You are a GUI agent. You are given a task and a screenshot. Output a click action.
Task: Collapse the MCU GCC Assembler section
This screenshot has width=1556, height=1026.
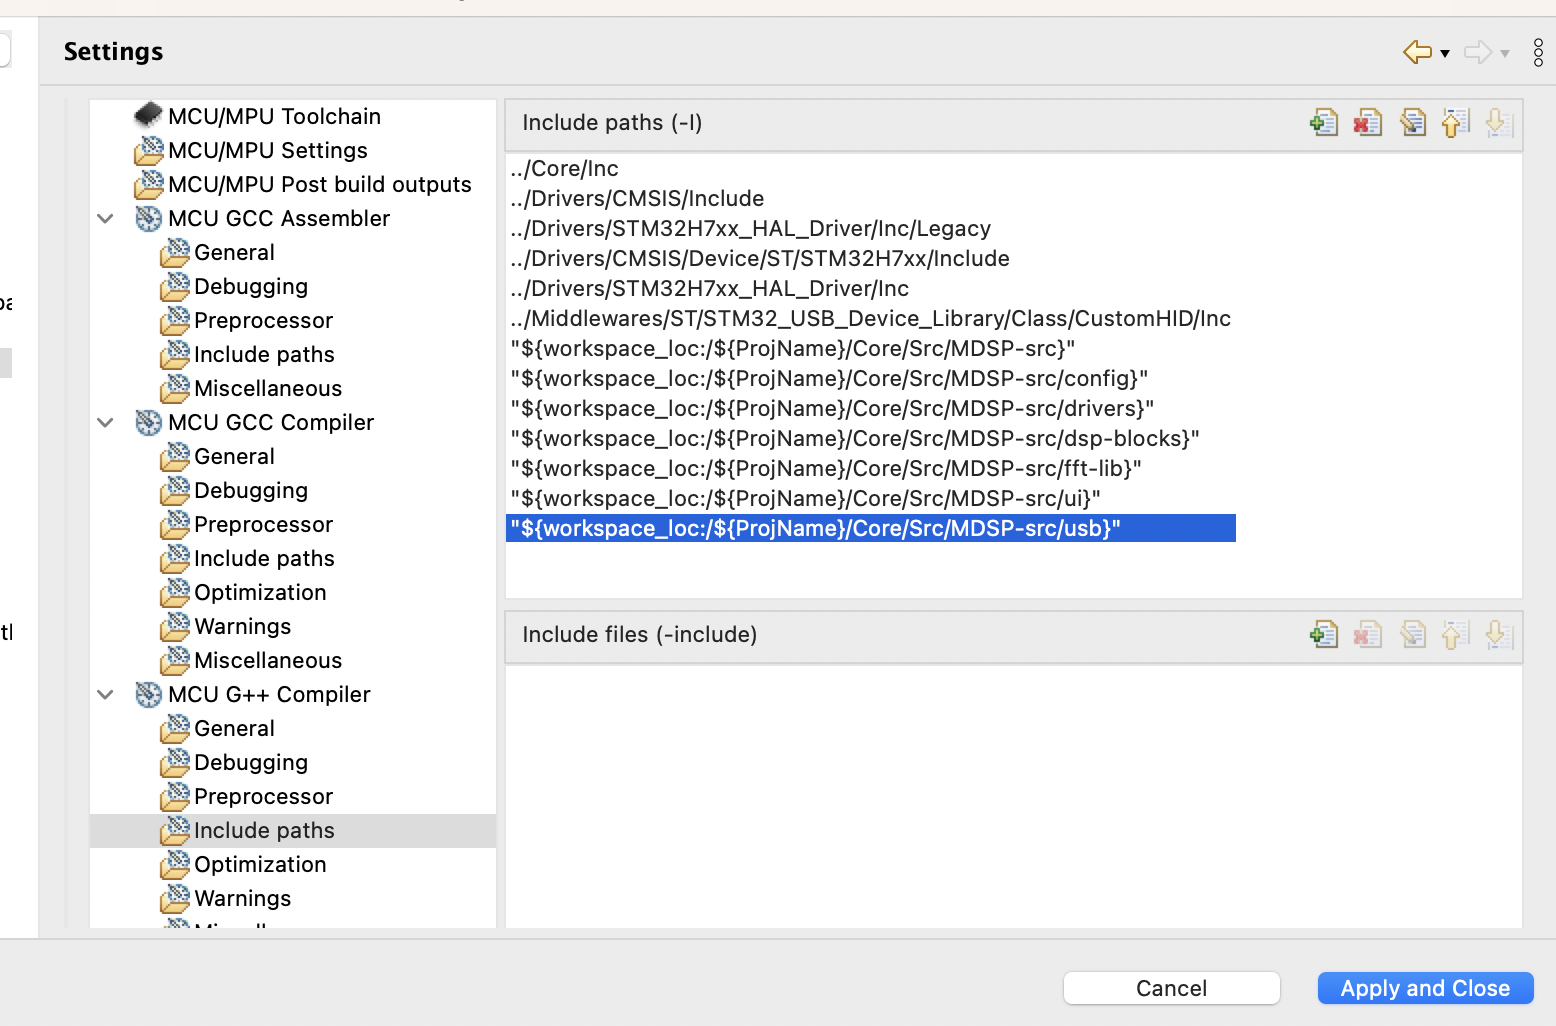click(105, 218)
